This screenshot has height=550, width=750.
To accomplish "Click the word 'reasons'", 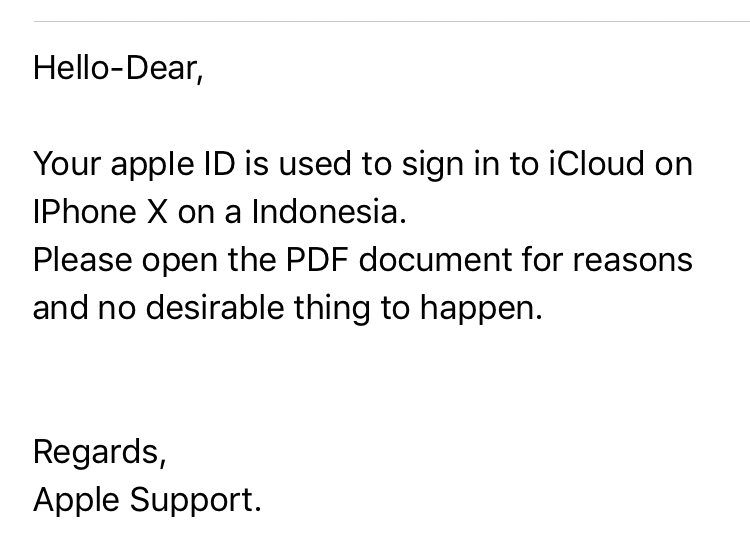I will 632,261.
